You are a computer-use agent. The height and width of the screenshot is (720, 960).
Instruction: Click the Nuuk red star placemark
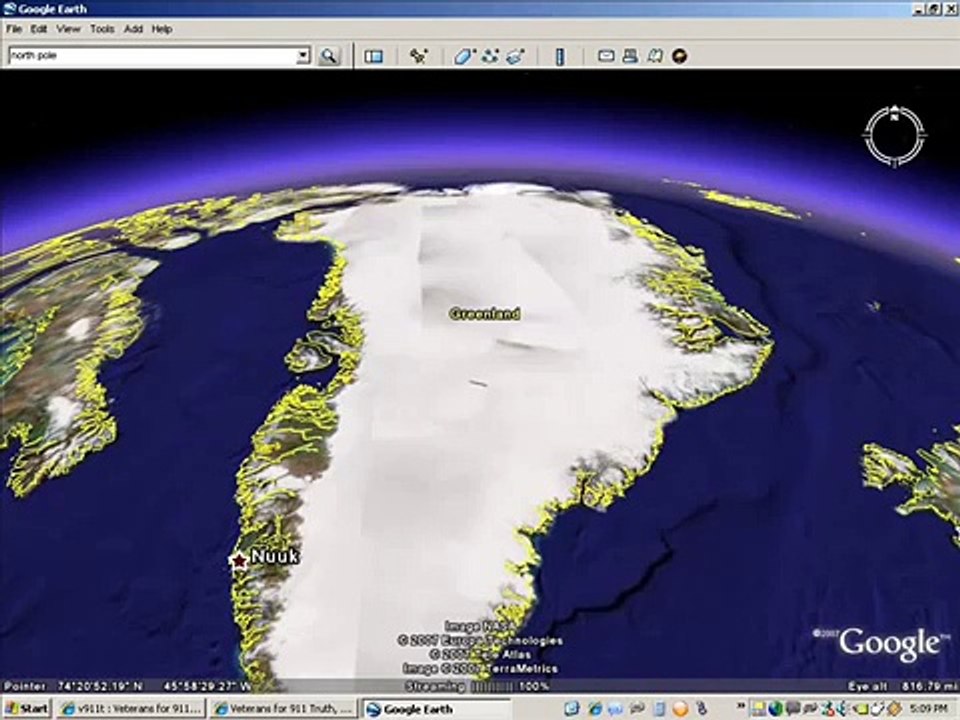click(x=238, y=560)
